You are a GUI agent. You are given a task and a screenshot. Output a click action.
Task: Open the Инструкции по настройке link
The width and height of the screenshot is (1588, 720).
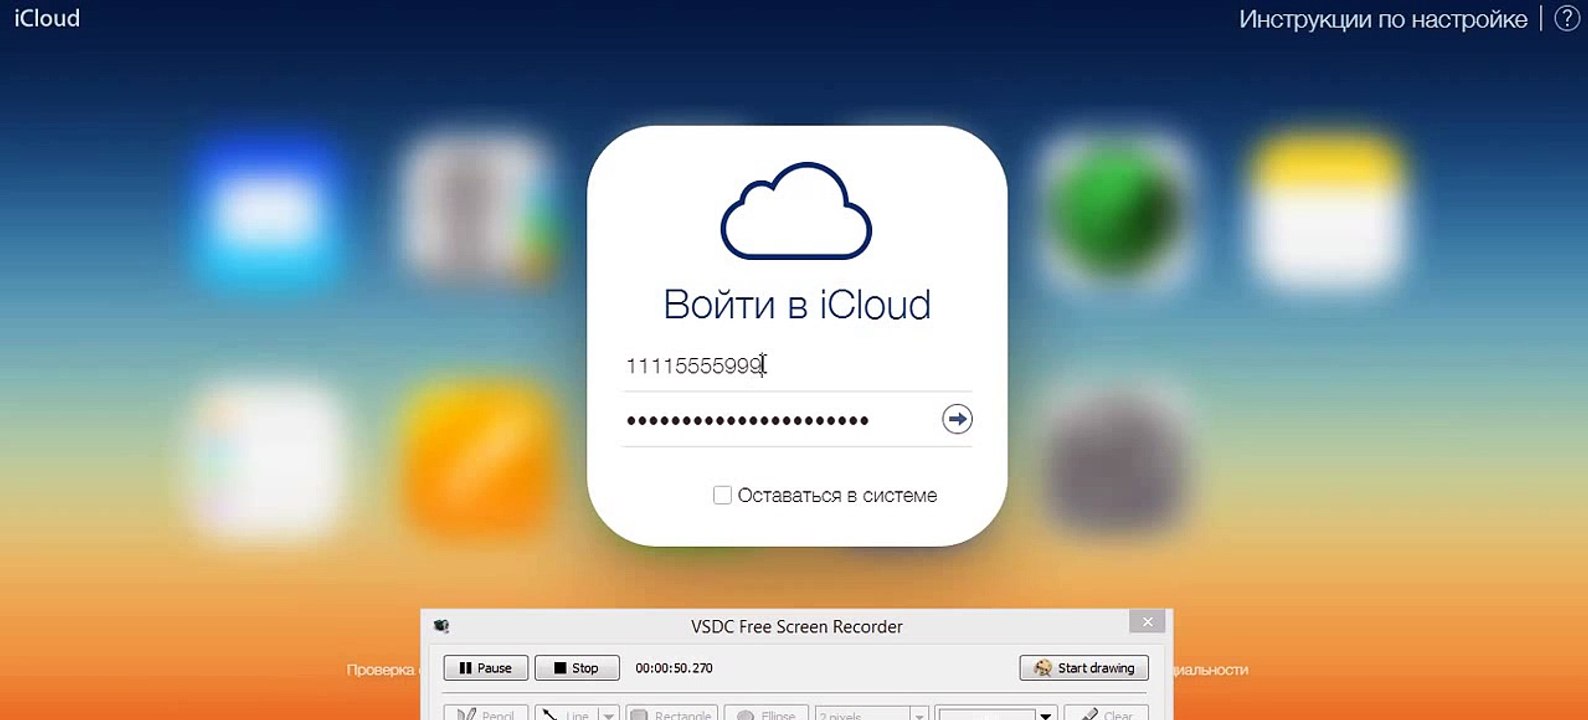[x=1383, y=19]
